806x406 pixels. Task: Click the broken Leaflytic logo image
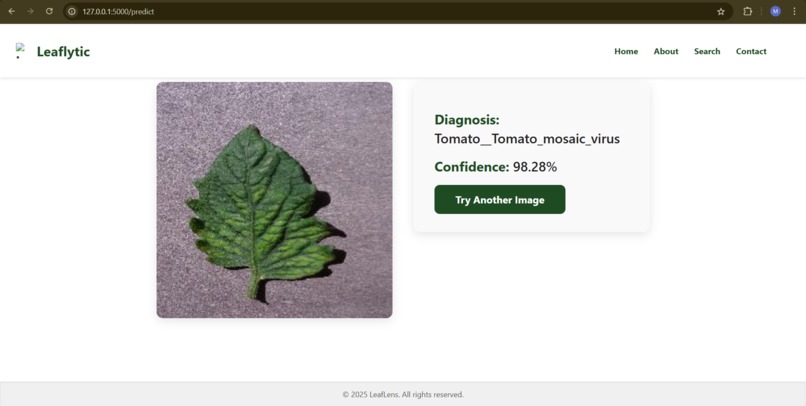pyautogui.click(x=20, y=51)
